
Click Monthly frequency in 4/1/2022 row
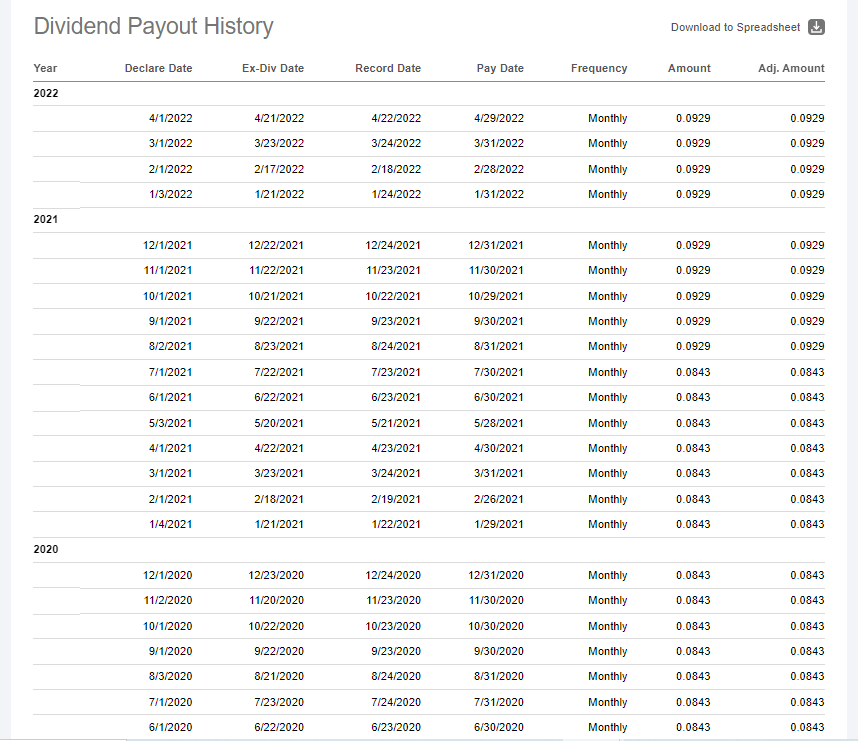coord(607,118)
